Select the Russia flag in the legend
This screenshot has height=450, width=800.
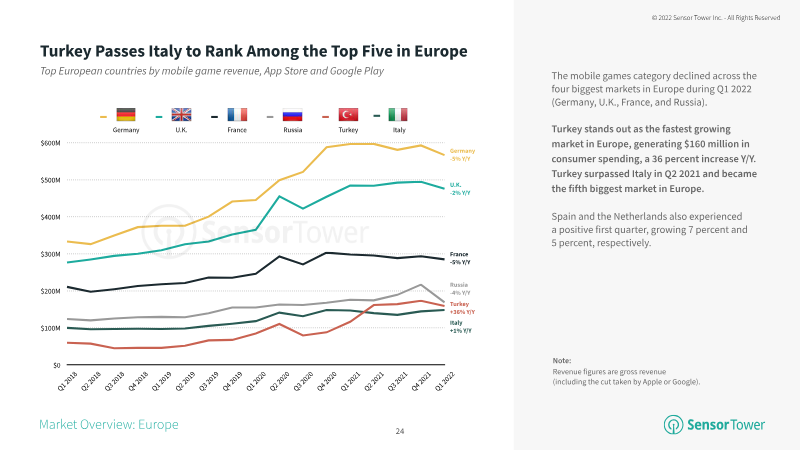point(292,115)
